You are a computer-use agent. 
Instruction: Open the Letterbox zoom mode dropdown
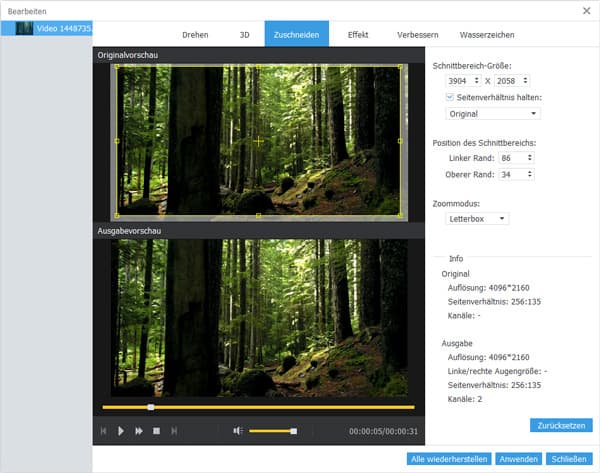click(477, 219)
